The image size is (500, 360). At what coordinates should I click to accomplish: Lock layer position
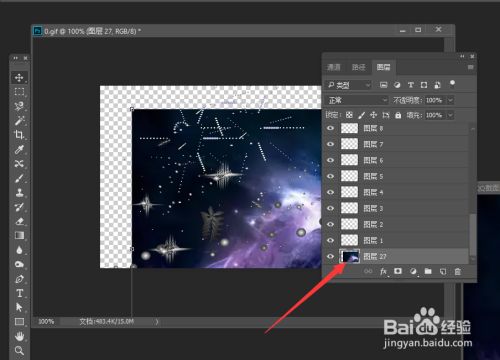click(374, 115)
